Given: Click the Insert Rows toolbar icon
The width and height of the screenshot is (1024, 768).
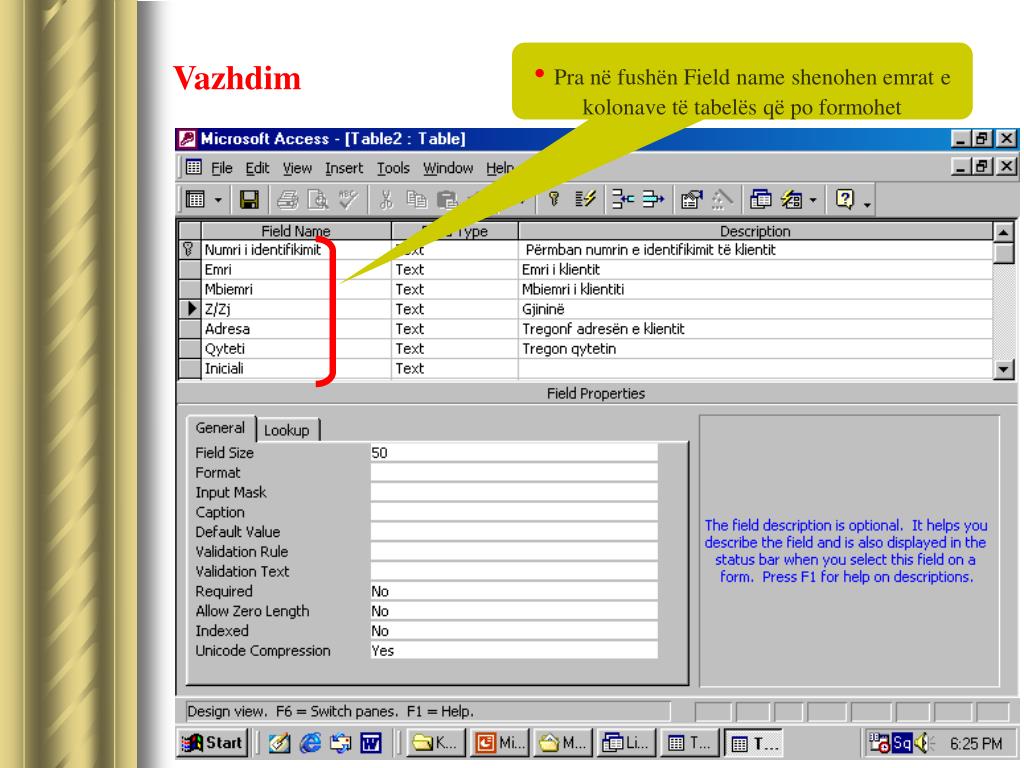Looking at the screenshot, I should 623,199.
